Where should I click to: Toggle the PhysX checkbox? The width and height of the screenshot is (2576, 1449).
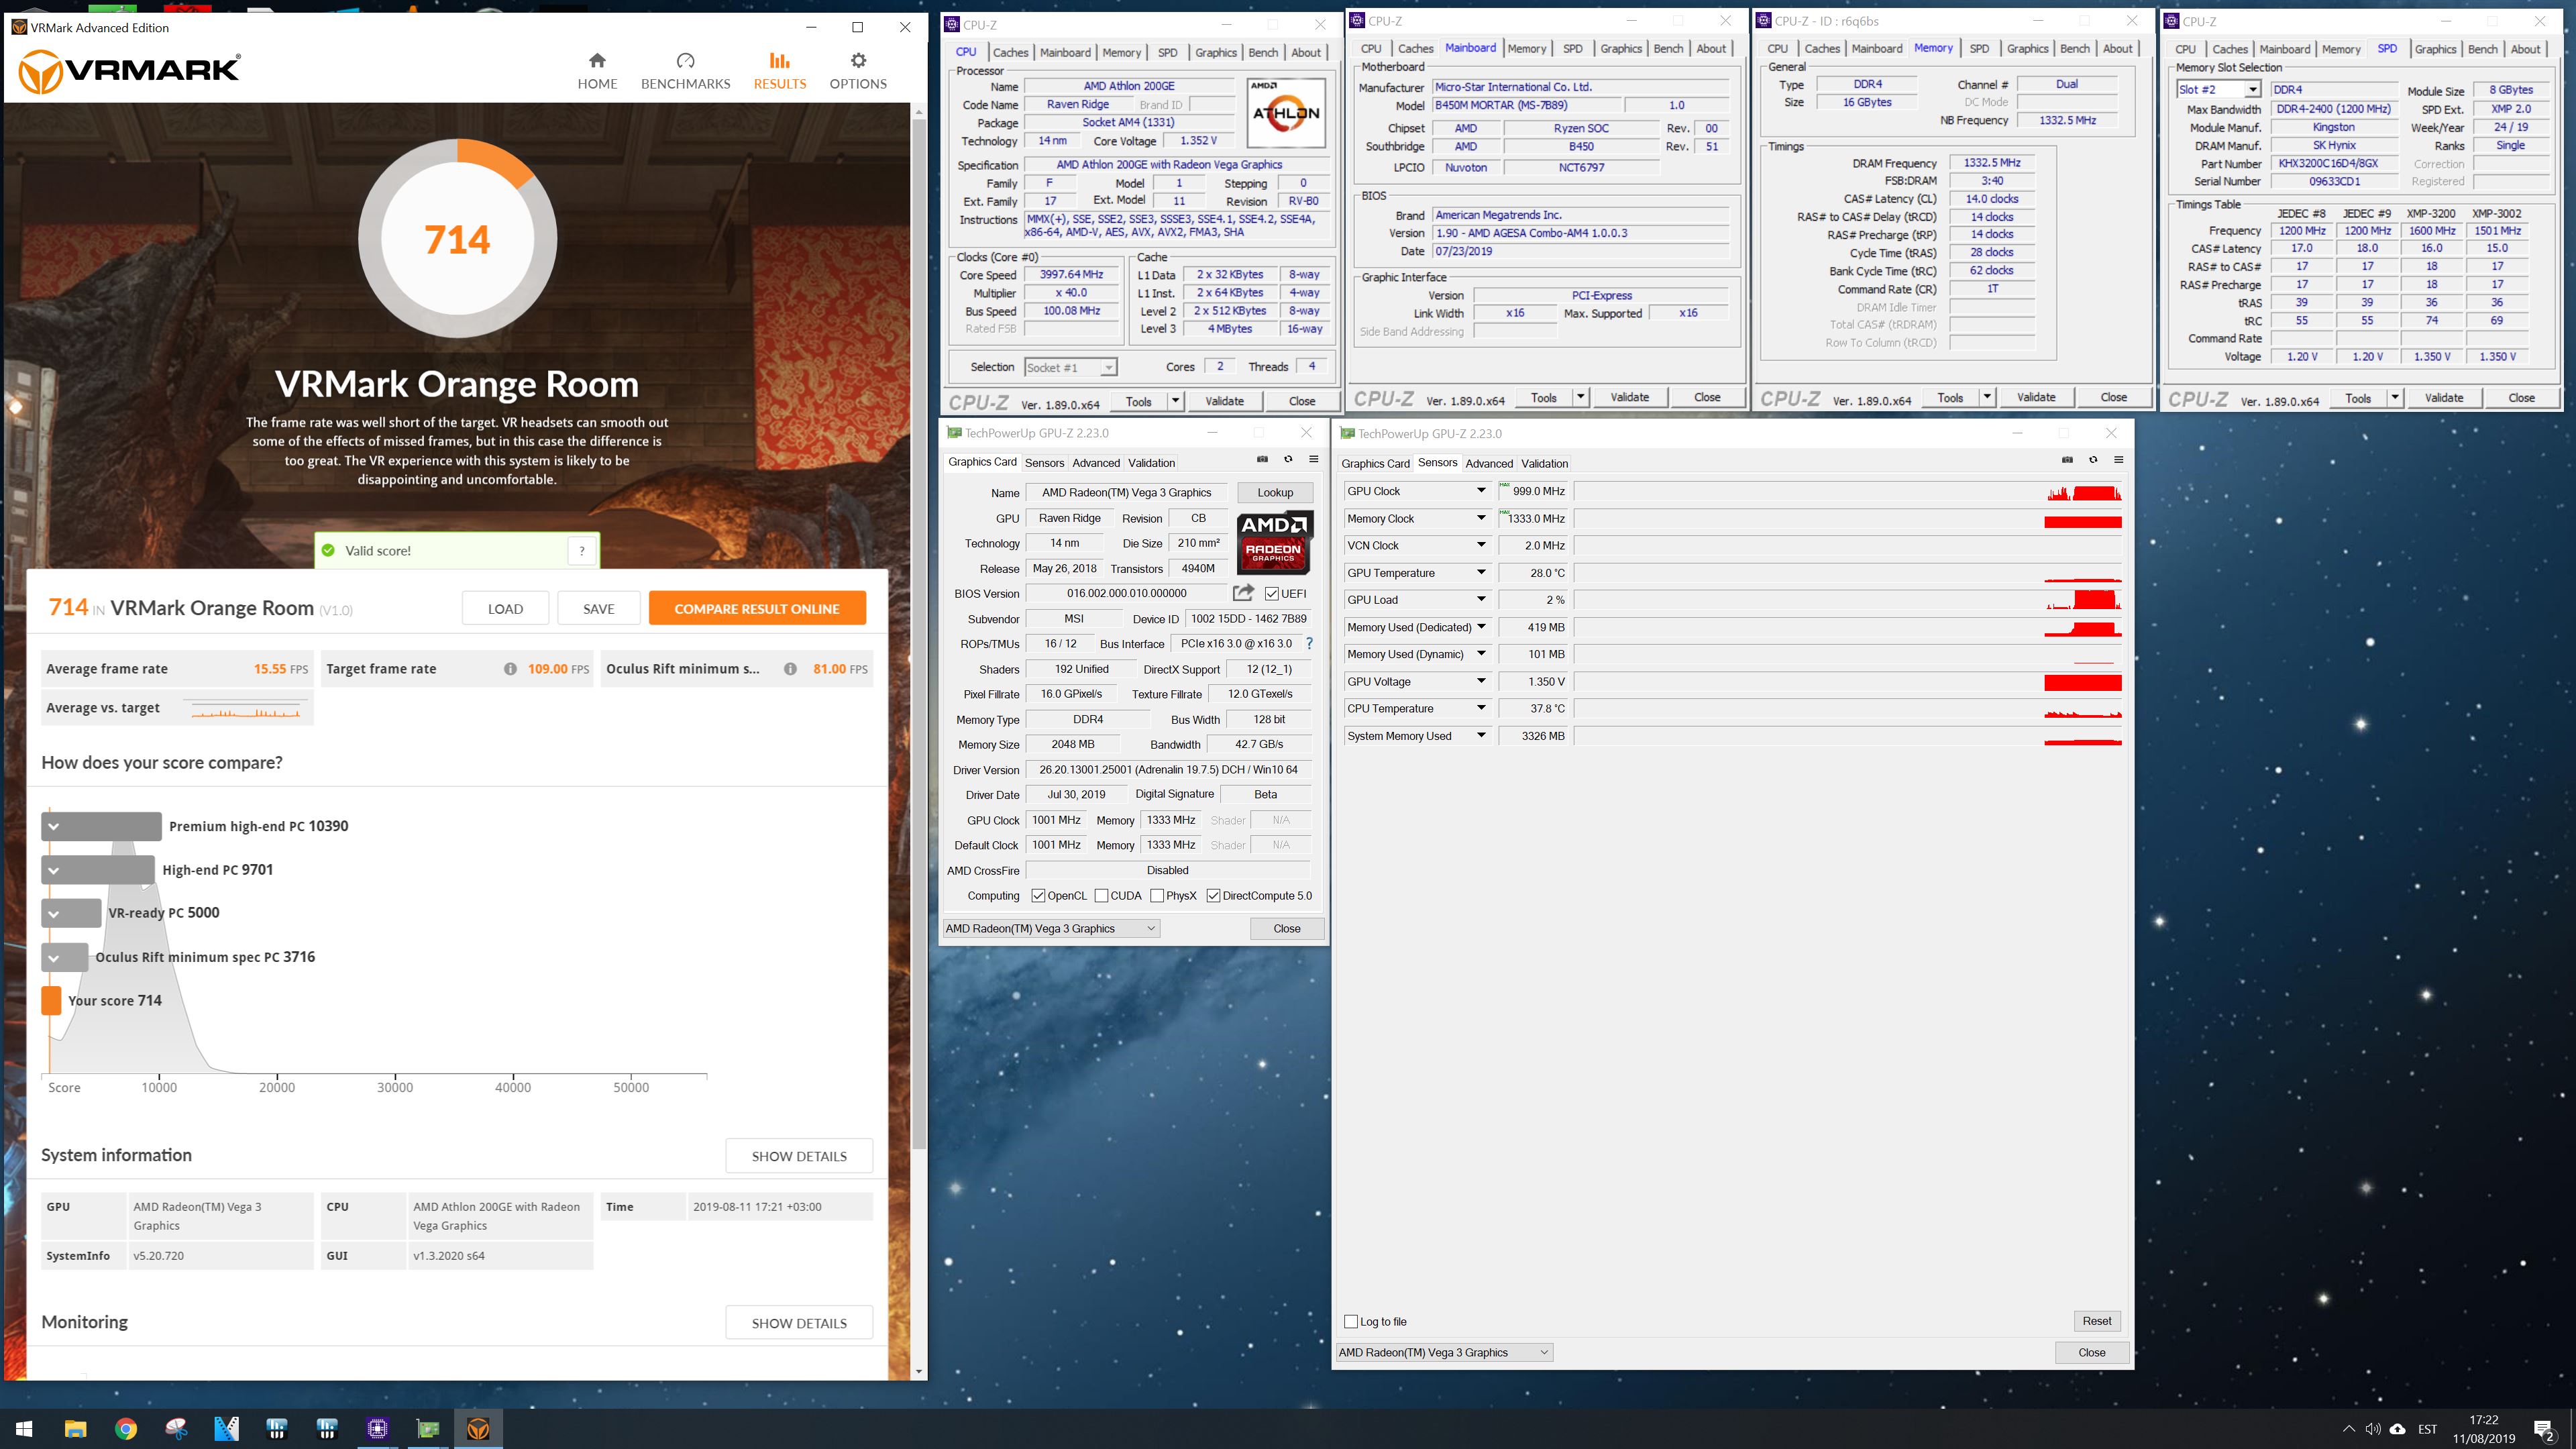1157,896
